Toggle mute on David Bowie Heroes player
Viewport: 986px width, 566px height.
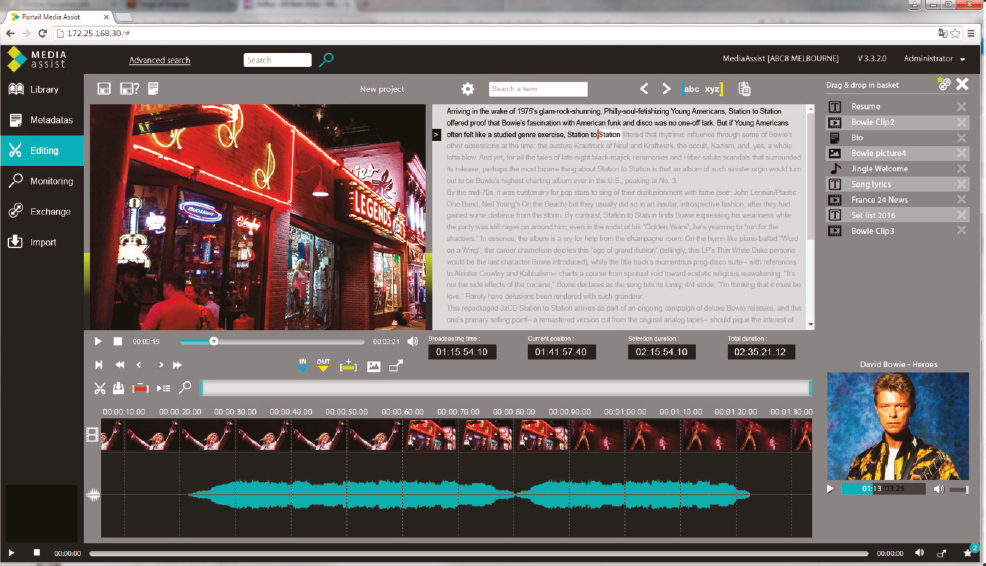[x=938, y=489]
